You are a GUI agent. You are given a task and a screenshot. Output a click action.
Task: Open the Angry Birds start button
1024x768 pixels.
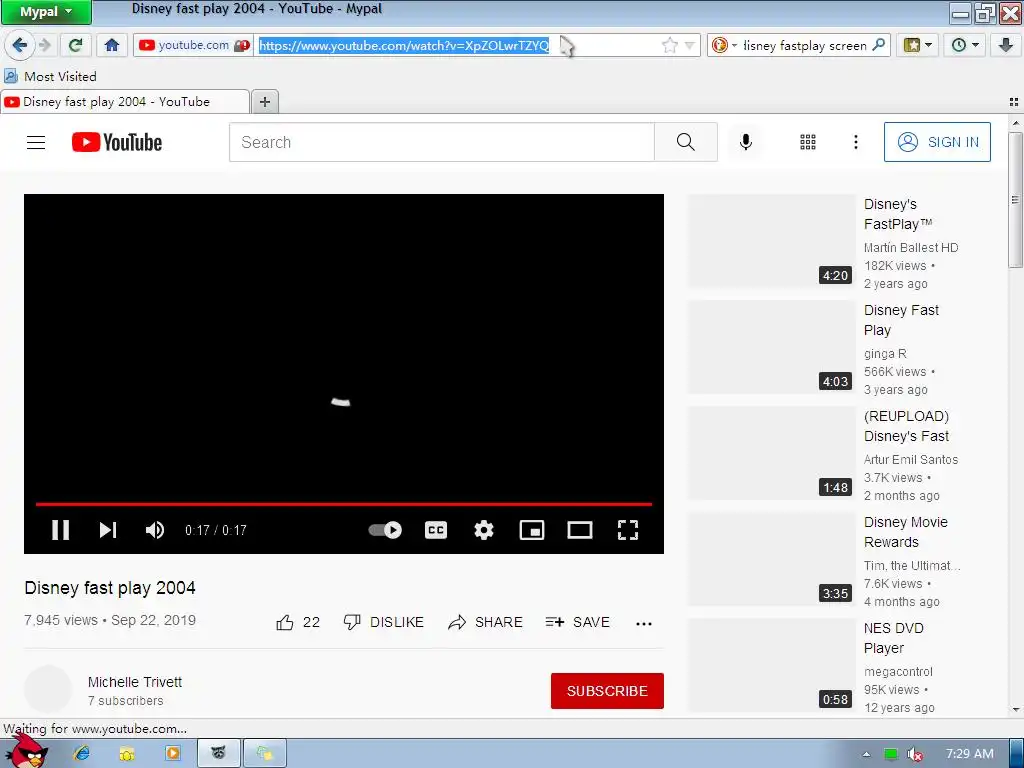click(27, 751)
